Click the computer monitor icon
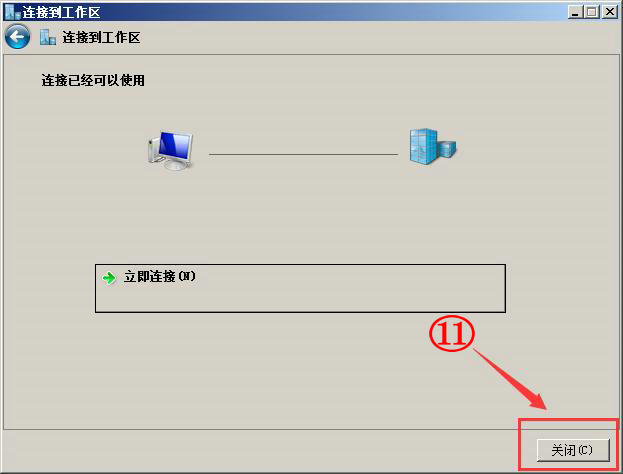 coord(171,150)
